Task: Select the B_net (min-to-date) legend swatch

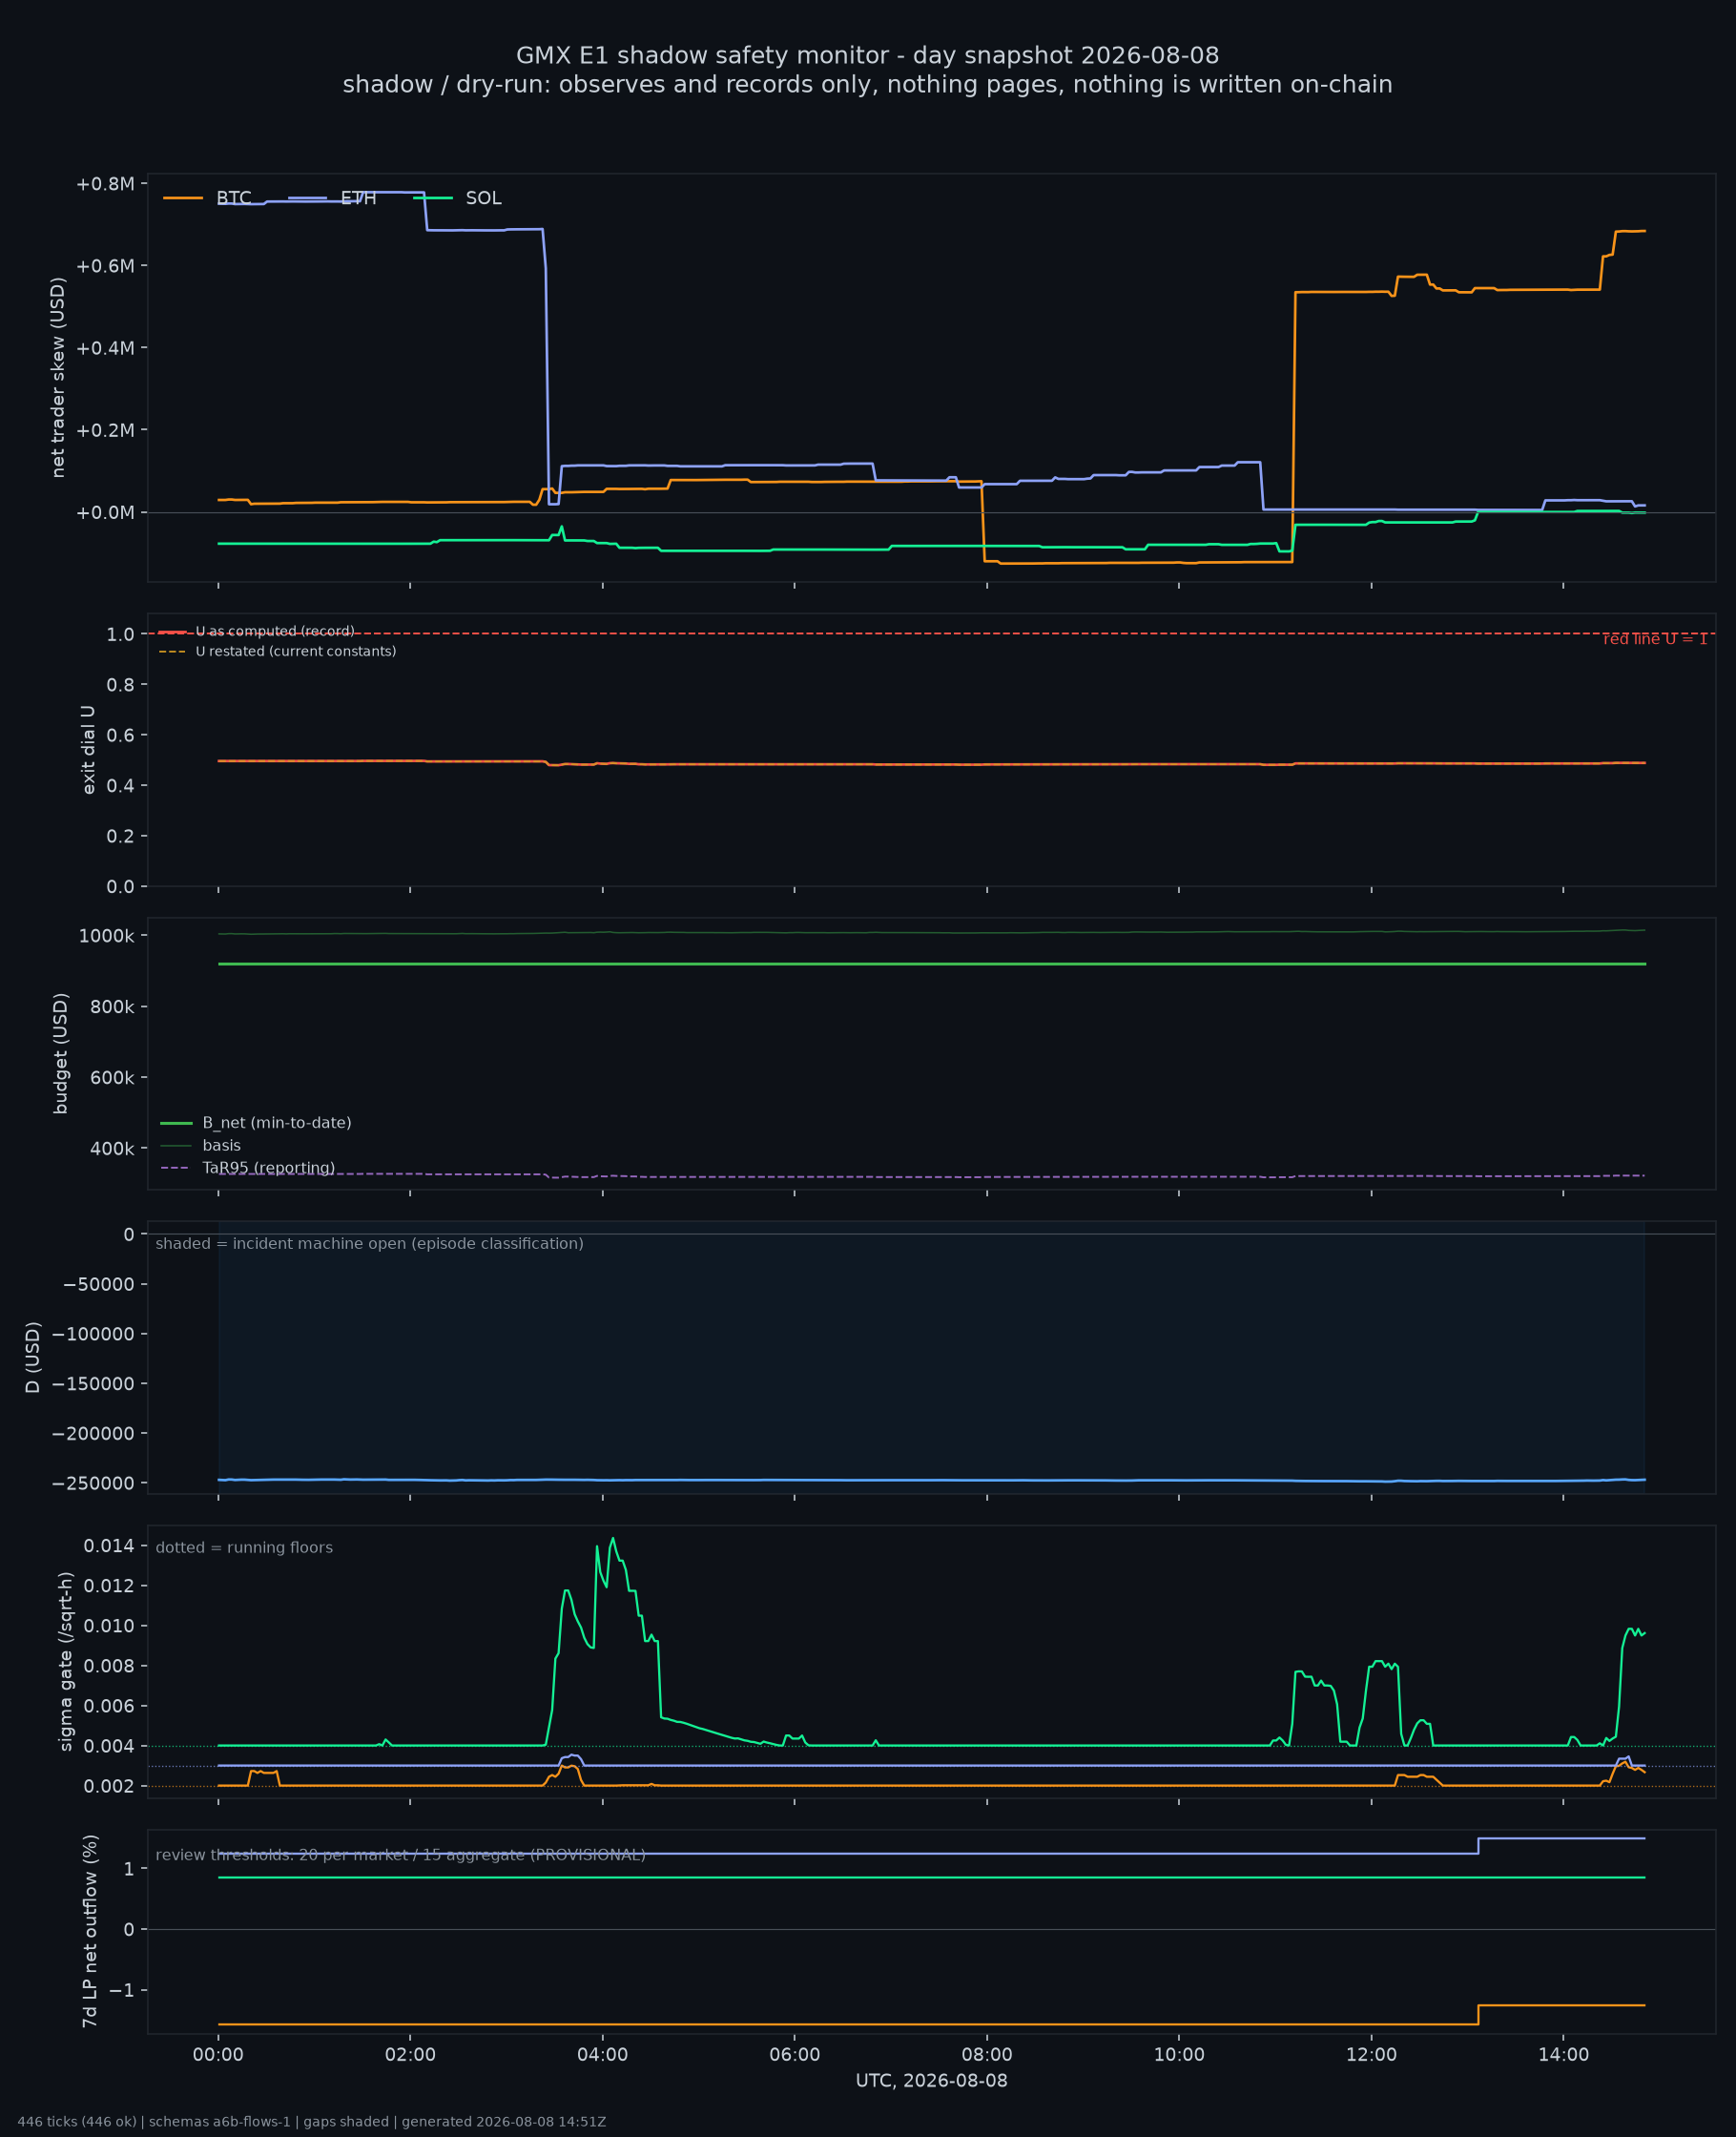Action: click(176, 1123)
